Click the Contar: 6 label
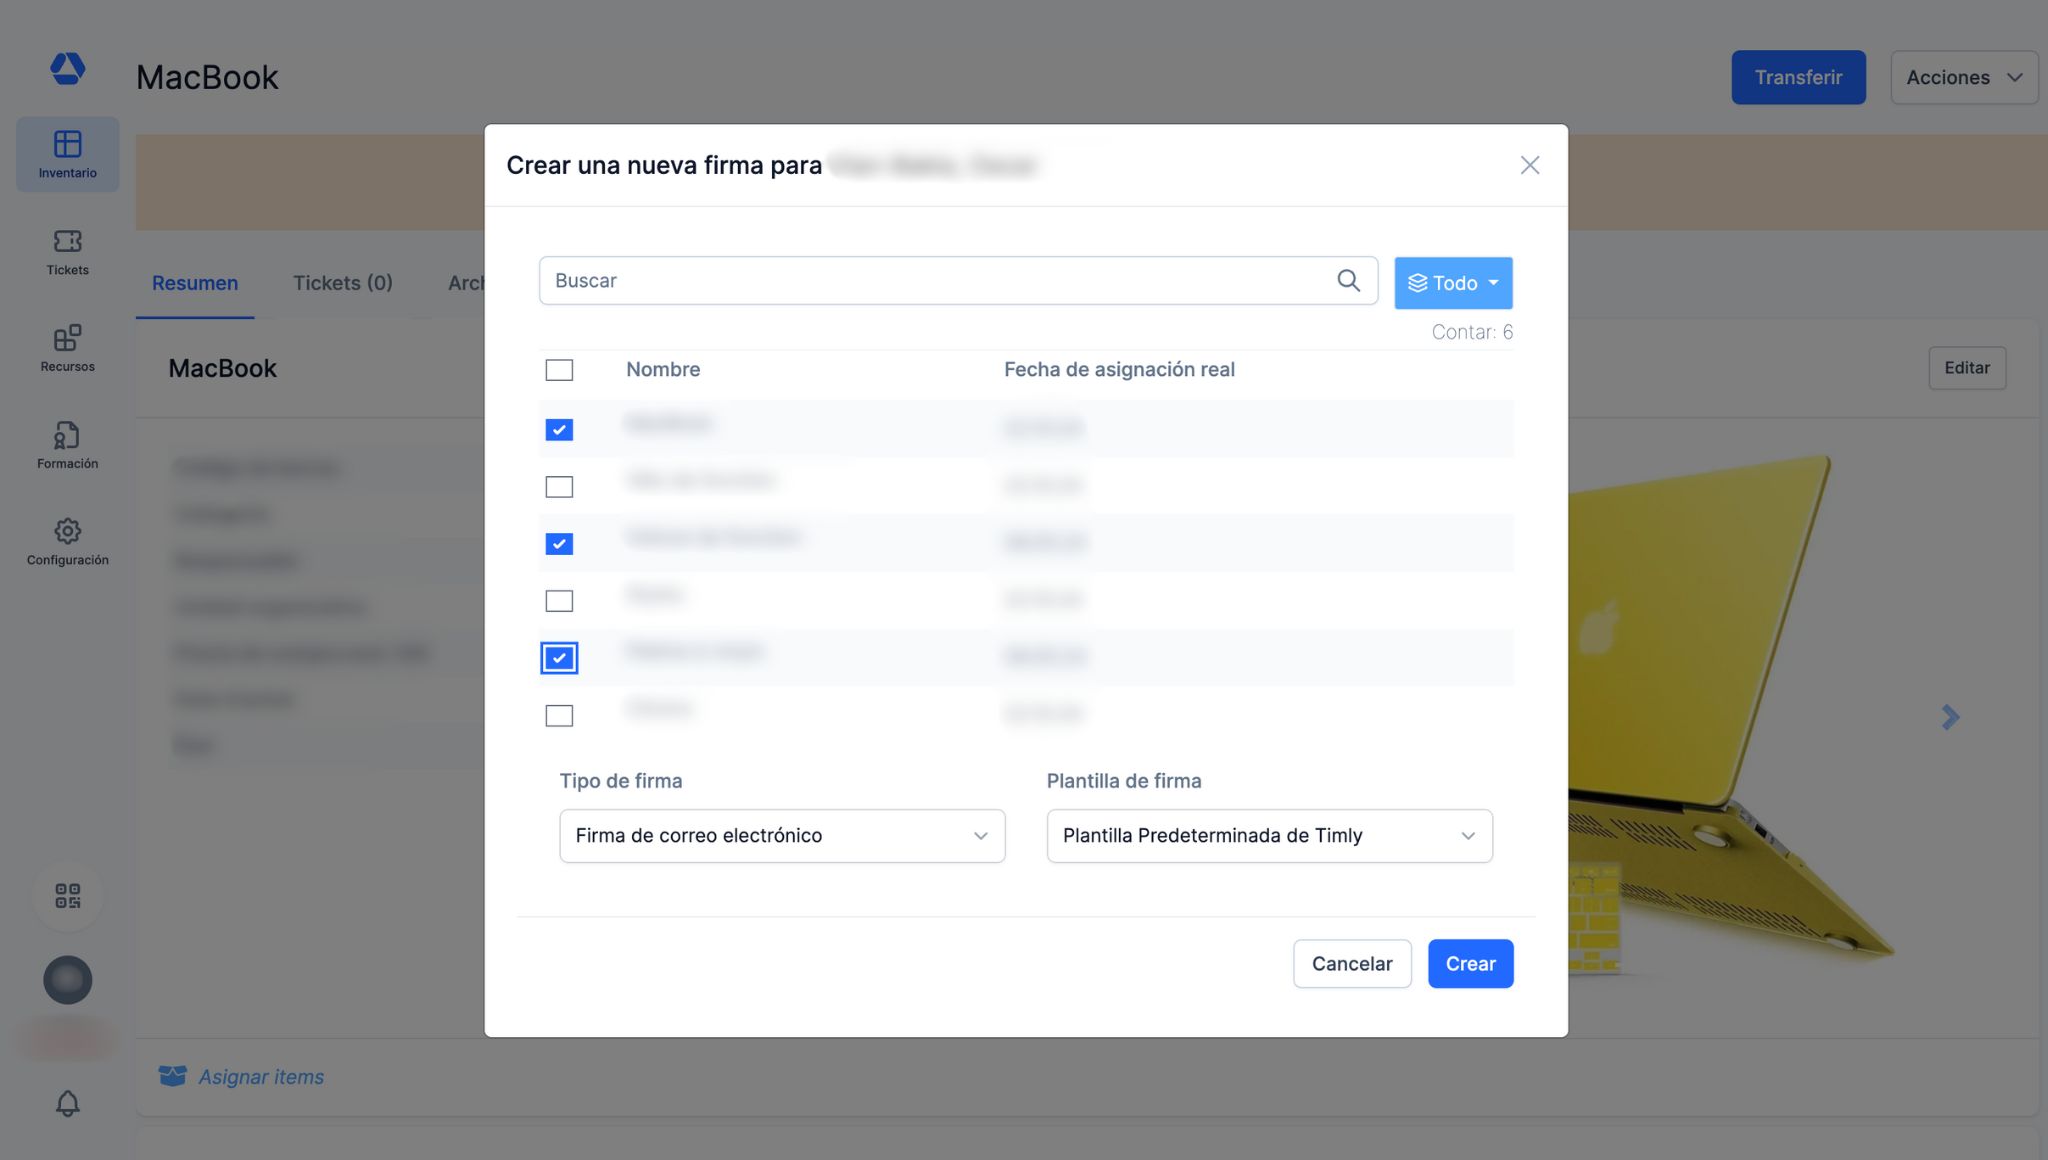 [x=1472, y=332]
